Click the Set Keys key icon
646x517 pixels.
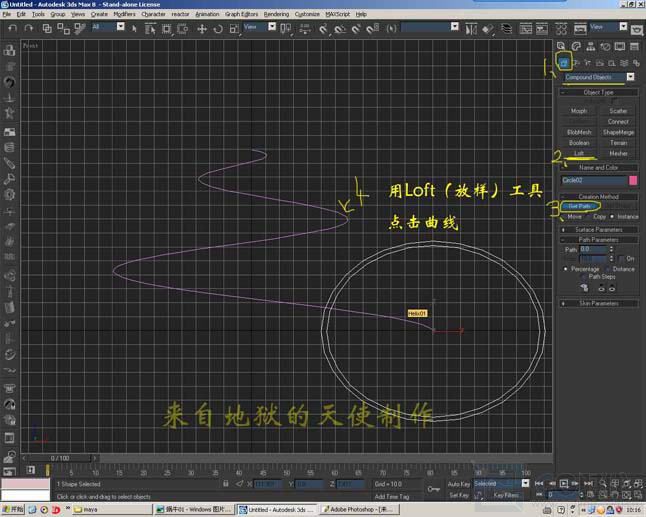pyautogui.click(x=433, y=489)
